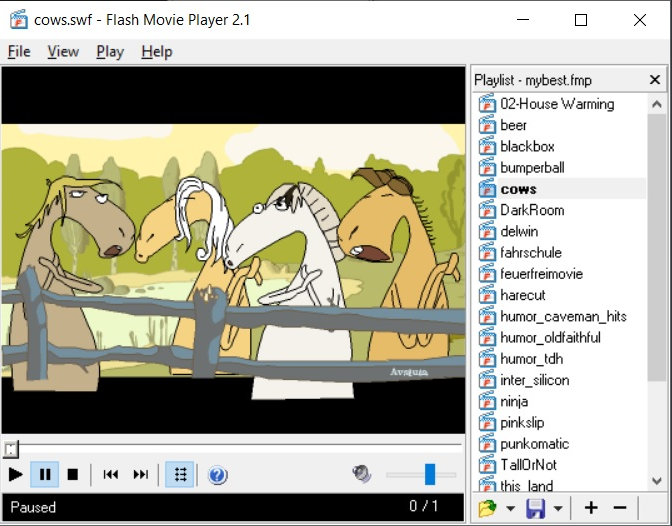Click the playlist scrollbar down arrow

coord(656,481)
